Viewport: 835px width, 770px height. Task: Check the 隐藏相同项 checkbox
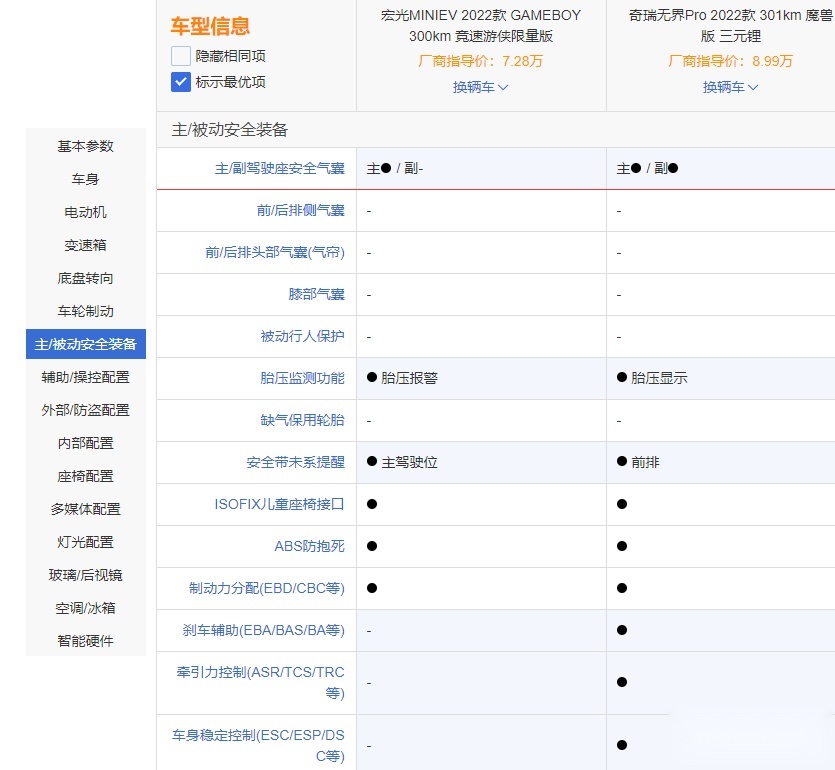[x=181, y=56]
